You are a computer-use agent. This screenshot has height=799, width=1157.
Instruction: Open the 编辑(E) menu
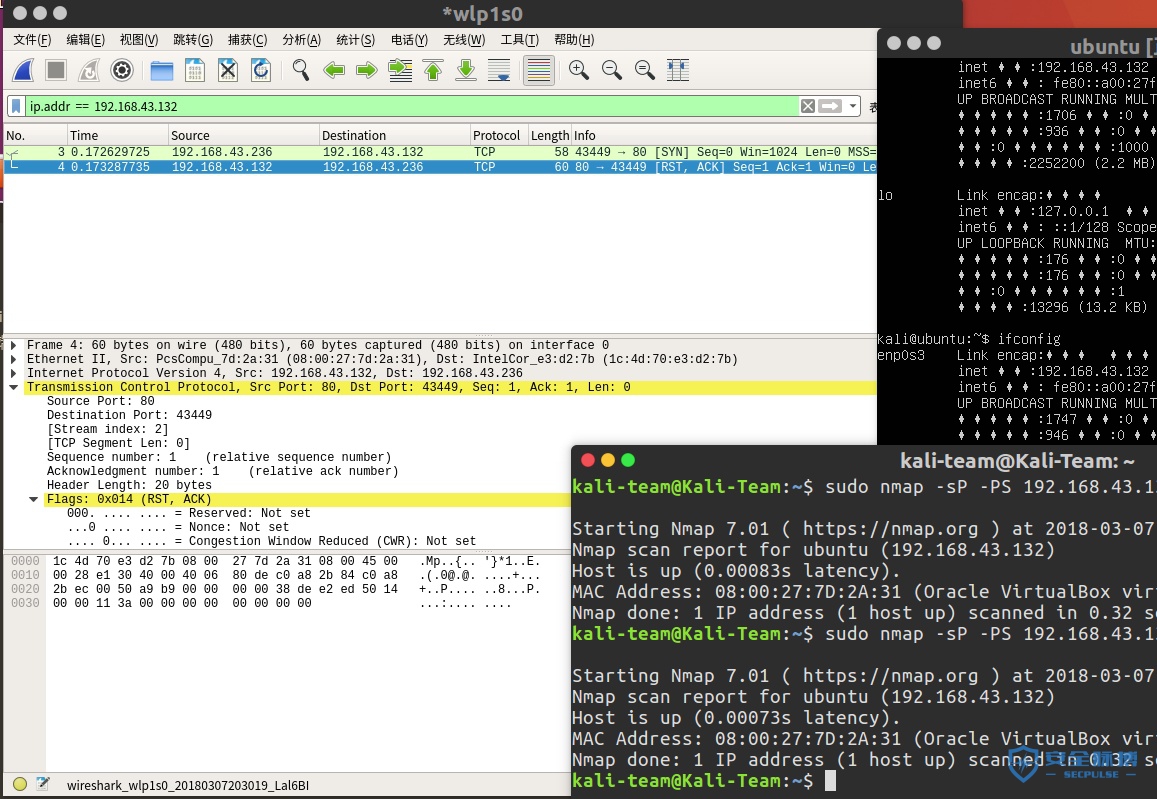point(86,40)
